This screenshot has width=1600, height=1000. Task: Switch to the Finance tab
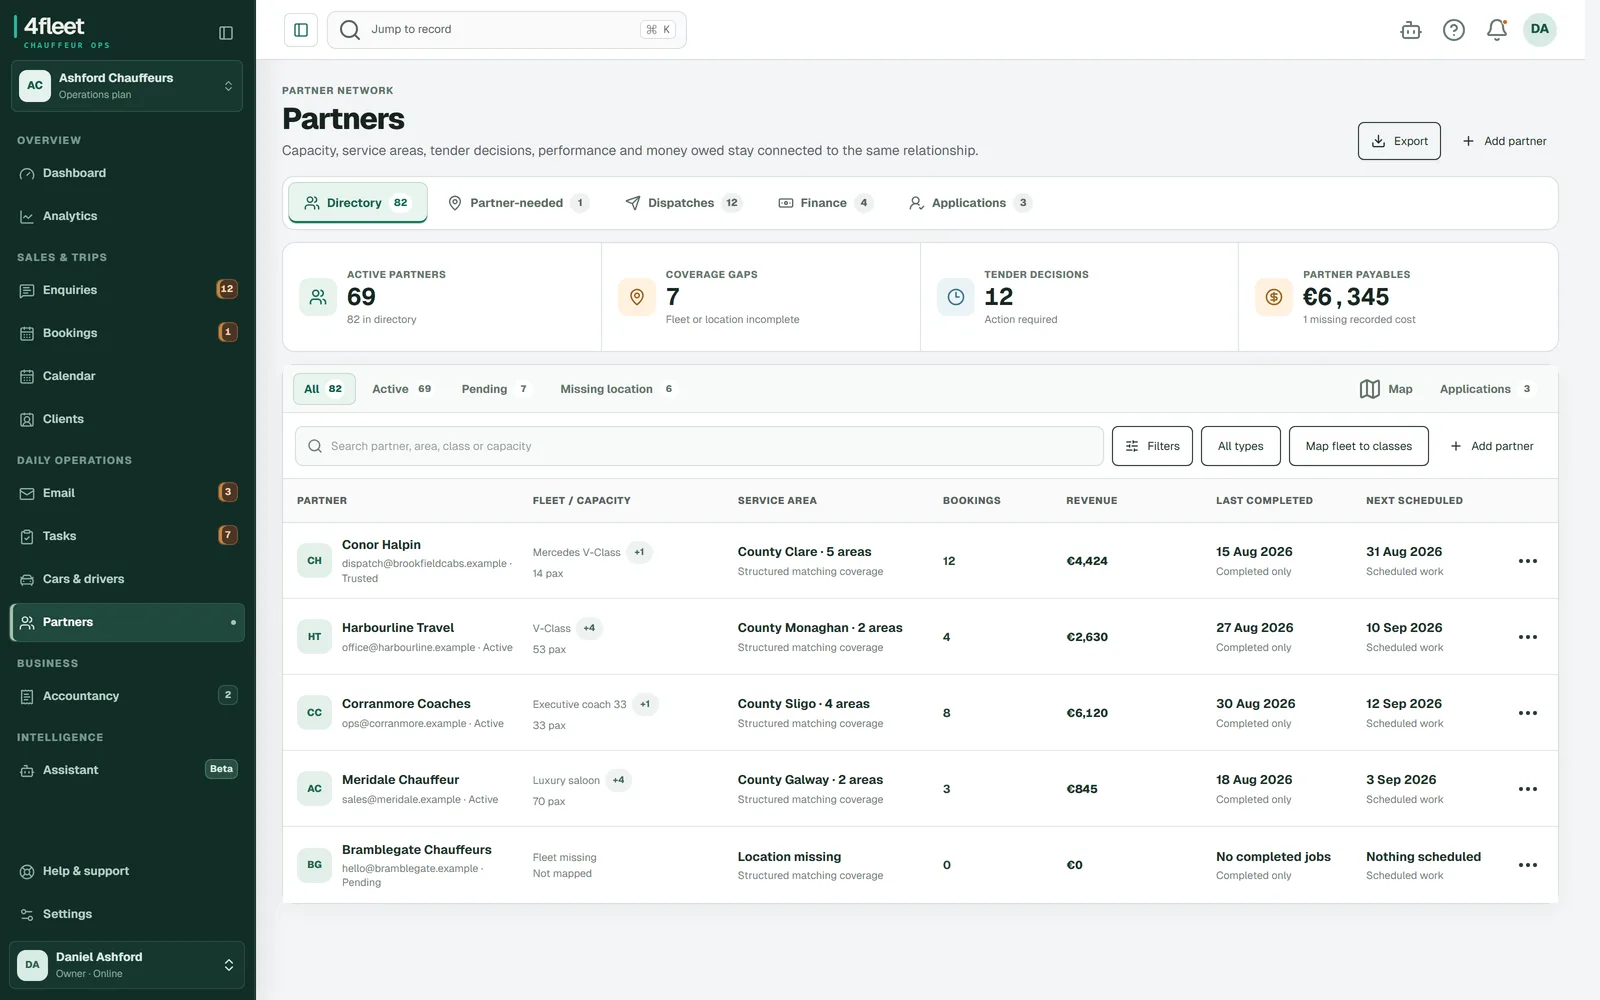coord(825,203)
